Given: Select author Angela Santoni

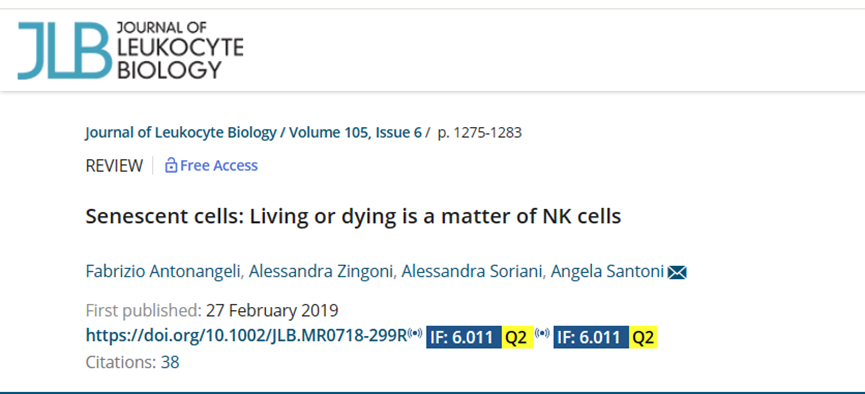Looking at the screenshot, I should point(606,272).
